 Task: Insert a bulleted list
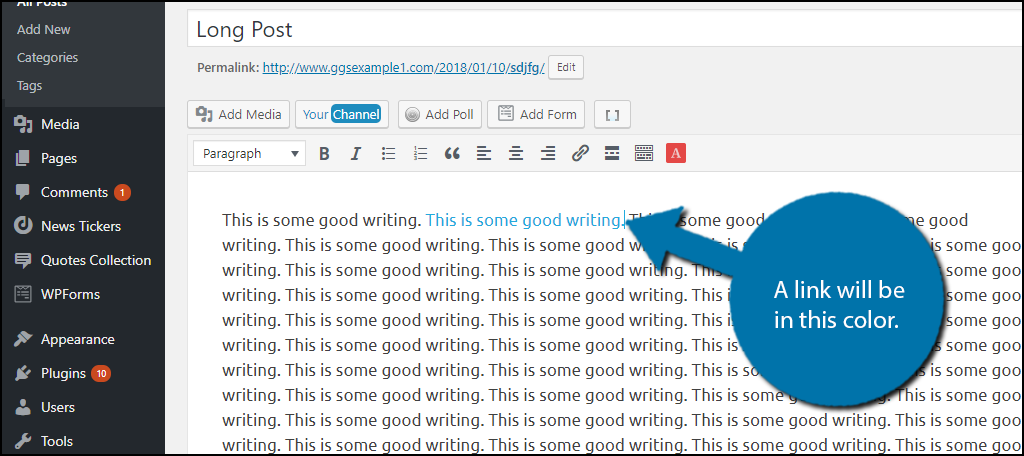tap(389, 154)
